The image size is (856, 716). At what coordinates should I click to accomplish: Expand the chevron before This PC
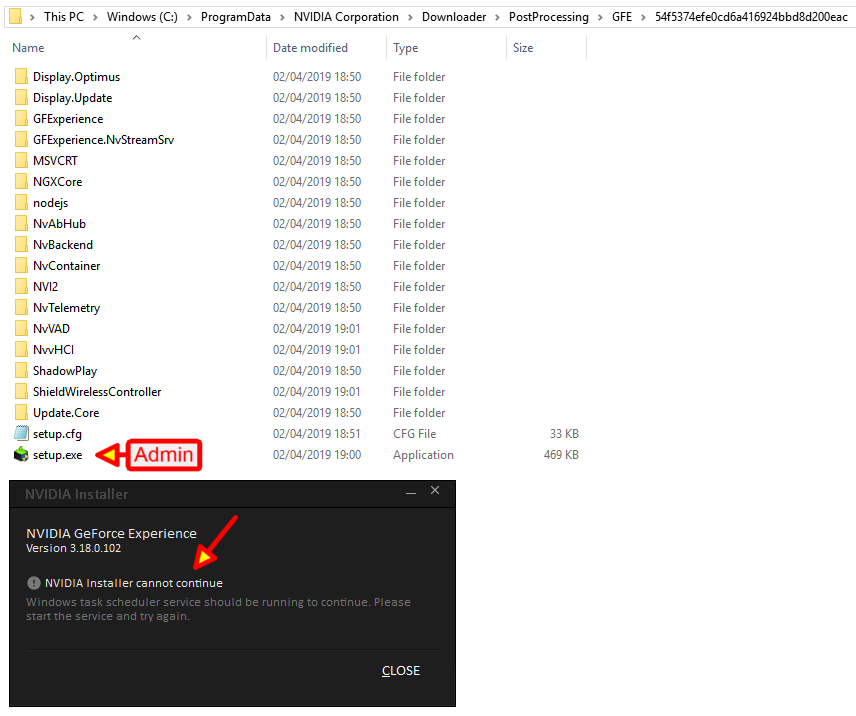click(33, 17)
